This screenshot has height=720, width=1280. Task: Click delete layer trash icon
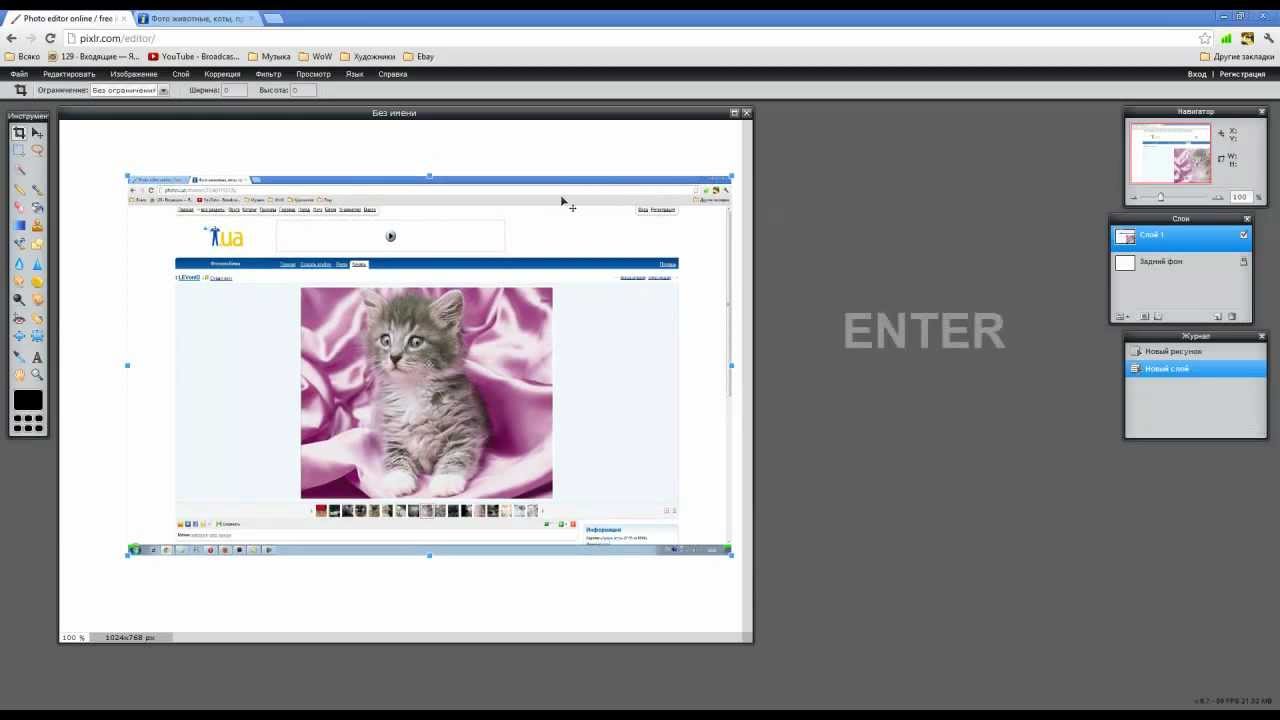pyautogui.click(x=1232, y=316)
